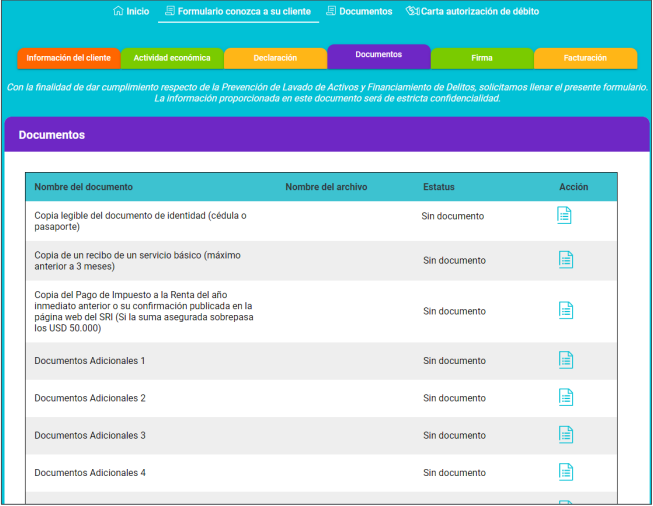The width and height of the screenshot is (653, 506).
Task: Switch to Información del cliente tab
Action: 69,58
